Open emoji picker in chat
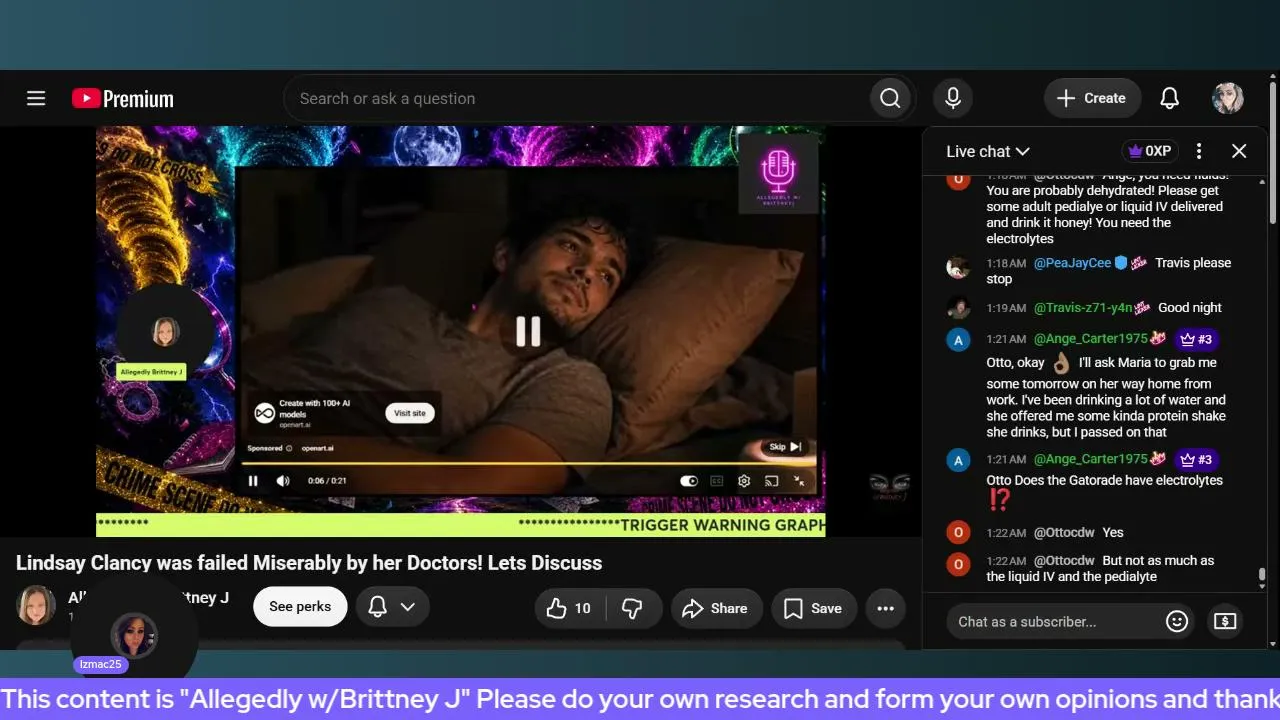 click(x=1177, y=621)
